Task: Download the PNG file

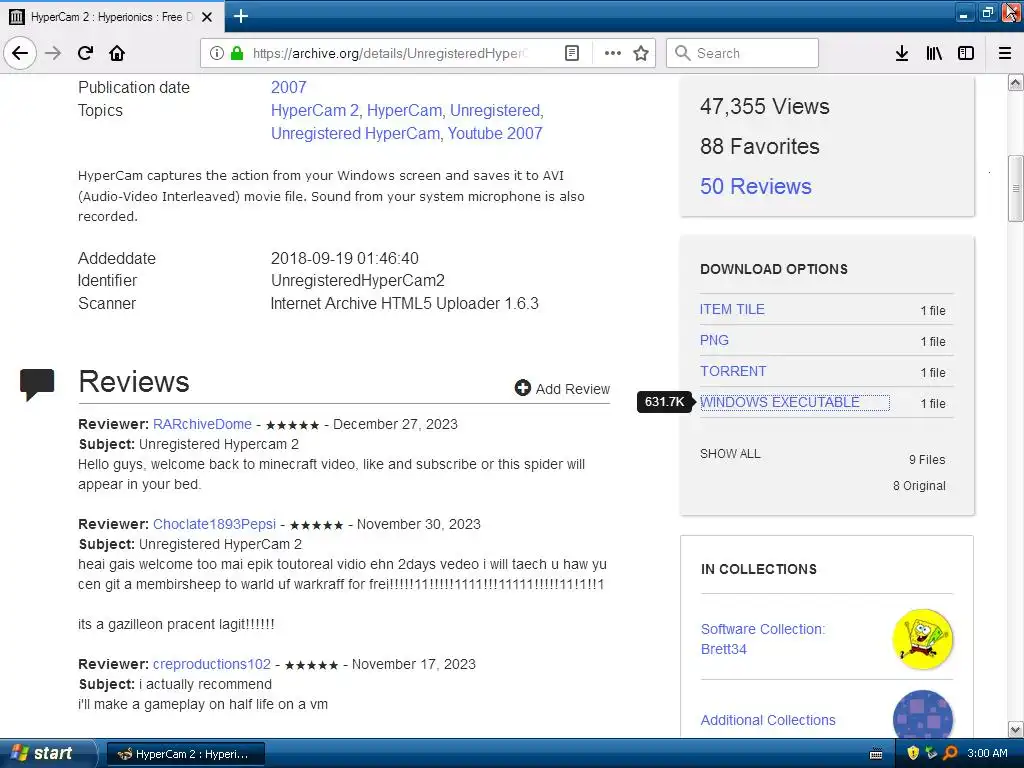Action: 714,340
